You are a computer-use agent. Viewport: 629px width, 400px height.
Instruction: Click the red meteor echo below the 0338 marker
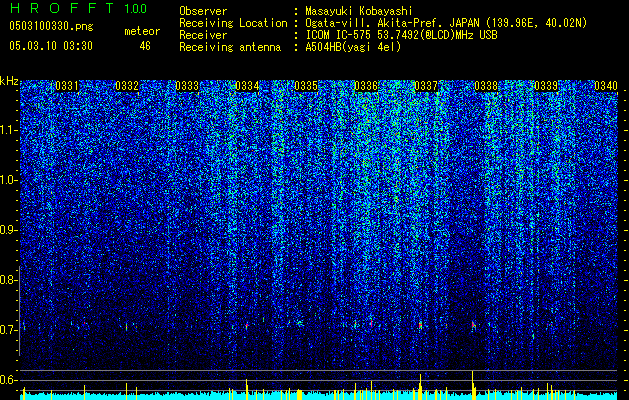click(474, 325)
